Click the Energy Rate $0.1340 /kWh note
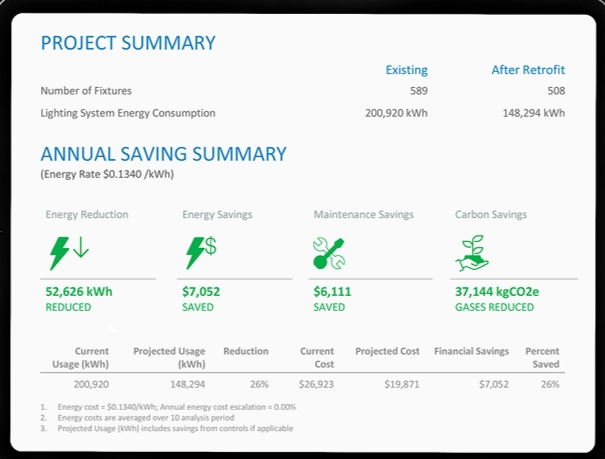Screen dimensions: 605x459 (x=107, y=174)
